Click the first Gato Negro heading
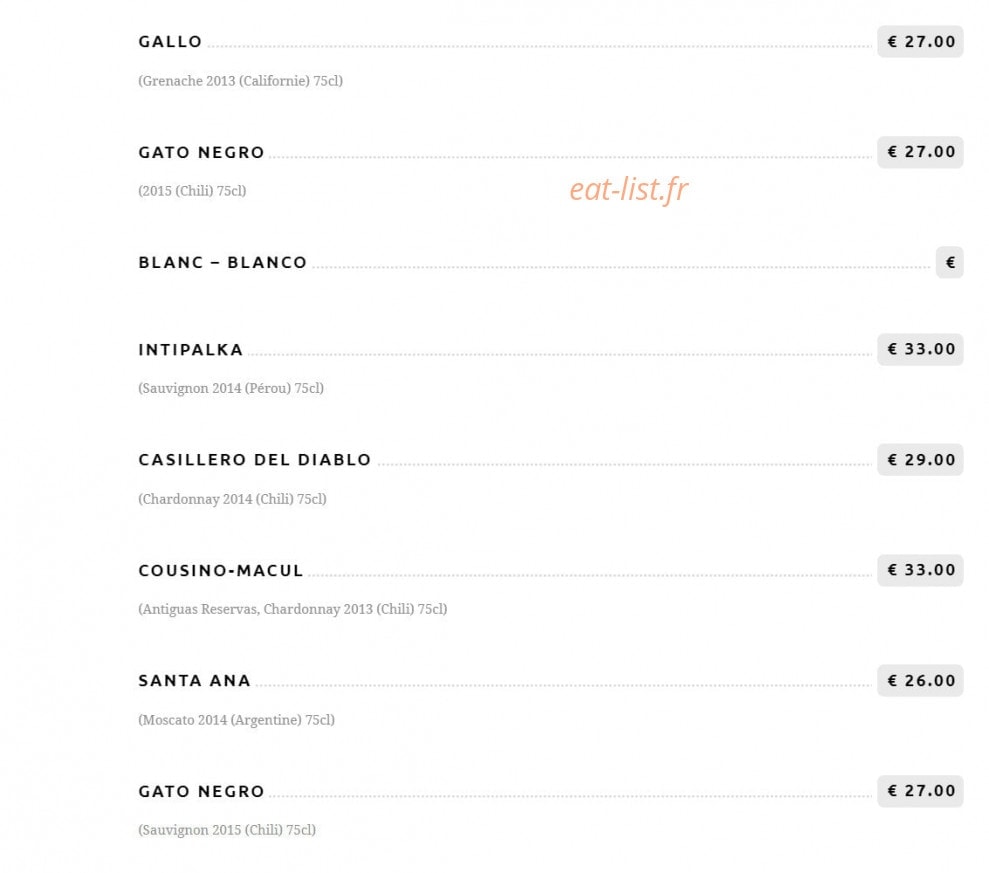The image size is (989, 873). [x=201, y=152]
